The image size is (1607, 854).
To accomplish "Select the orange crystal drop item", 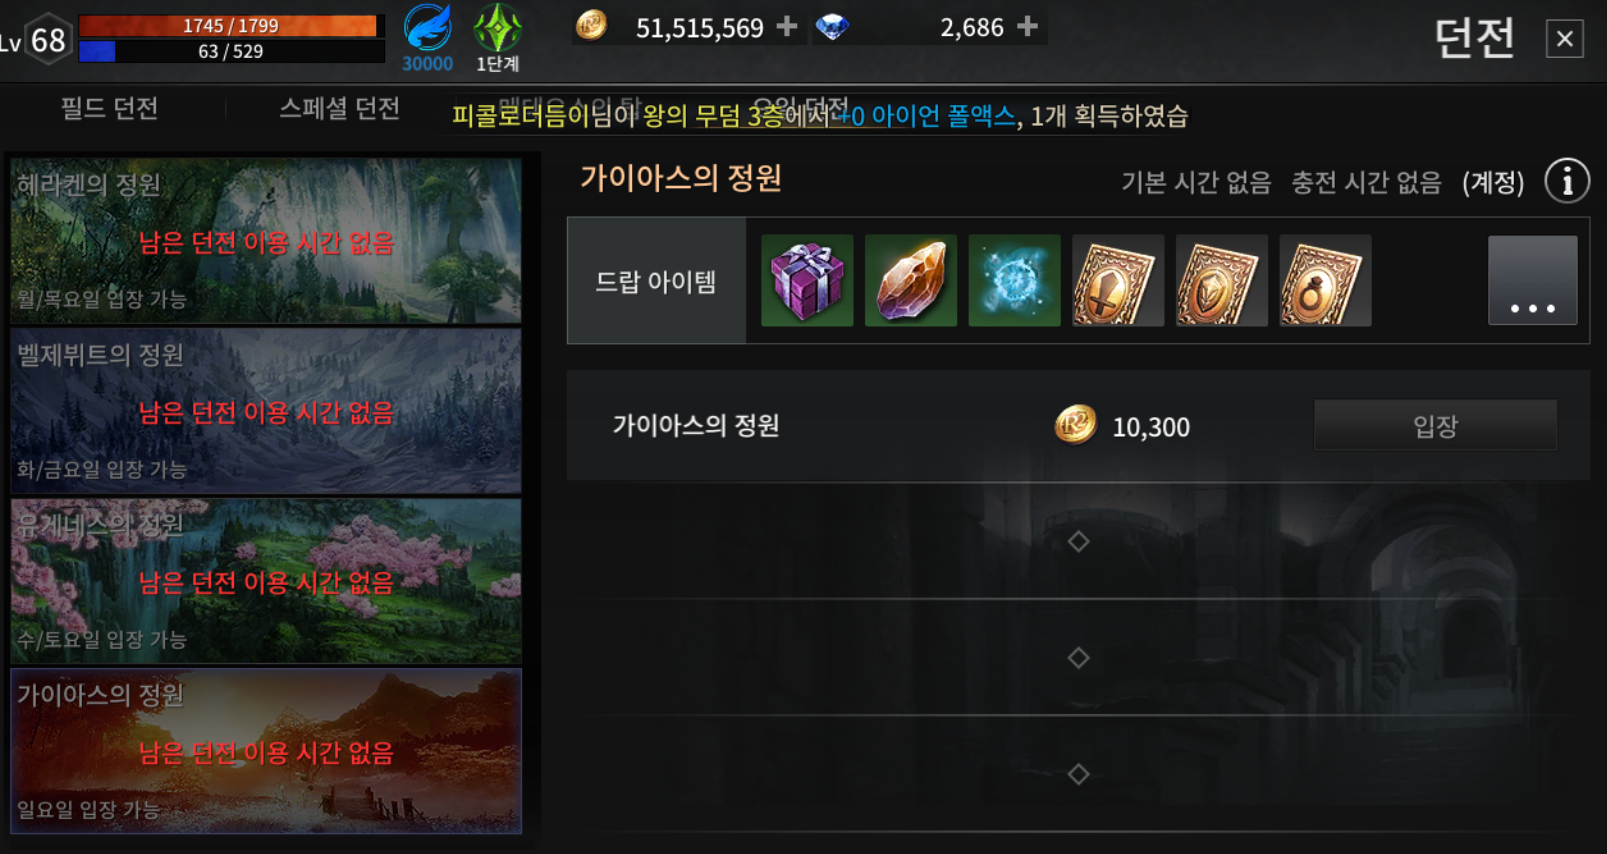I will coord(911,281).
